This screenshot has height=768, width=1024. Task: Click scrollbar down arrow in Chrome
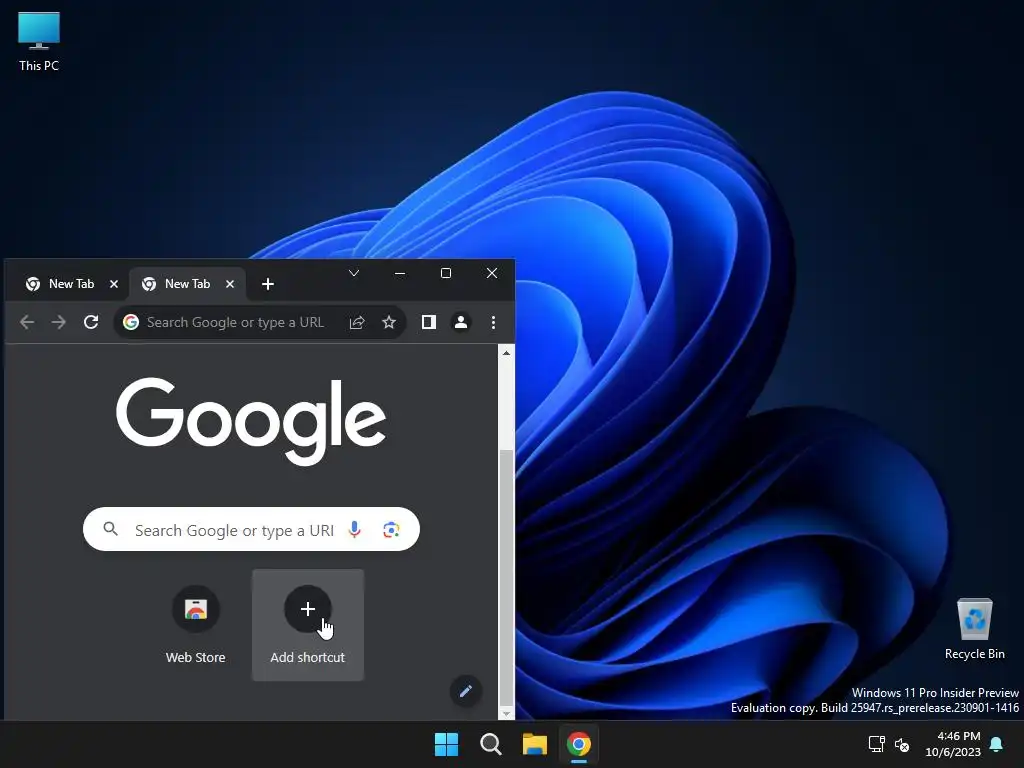[506, 713]
